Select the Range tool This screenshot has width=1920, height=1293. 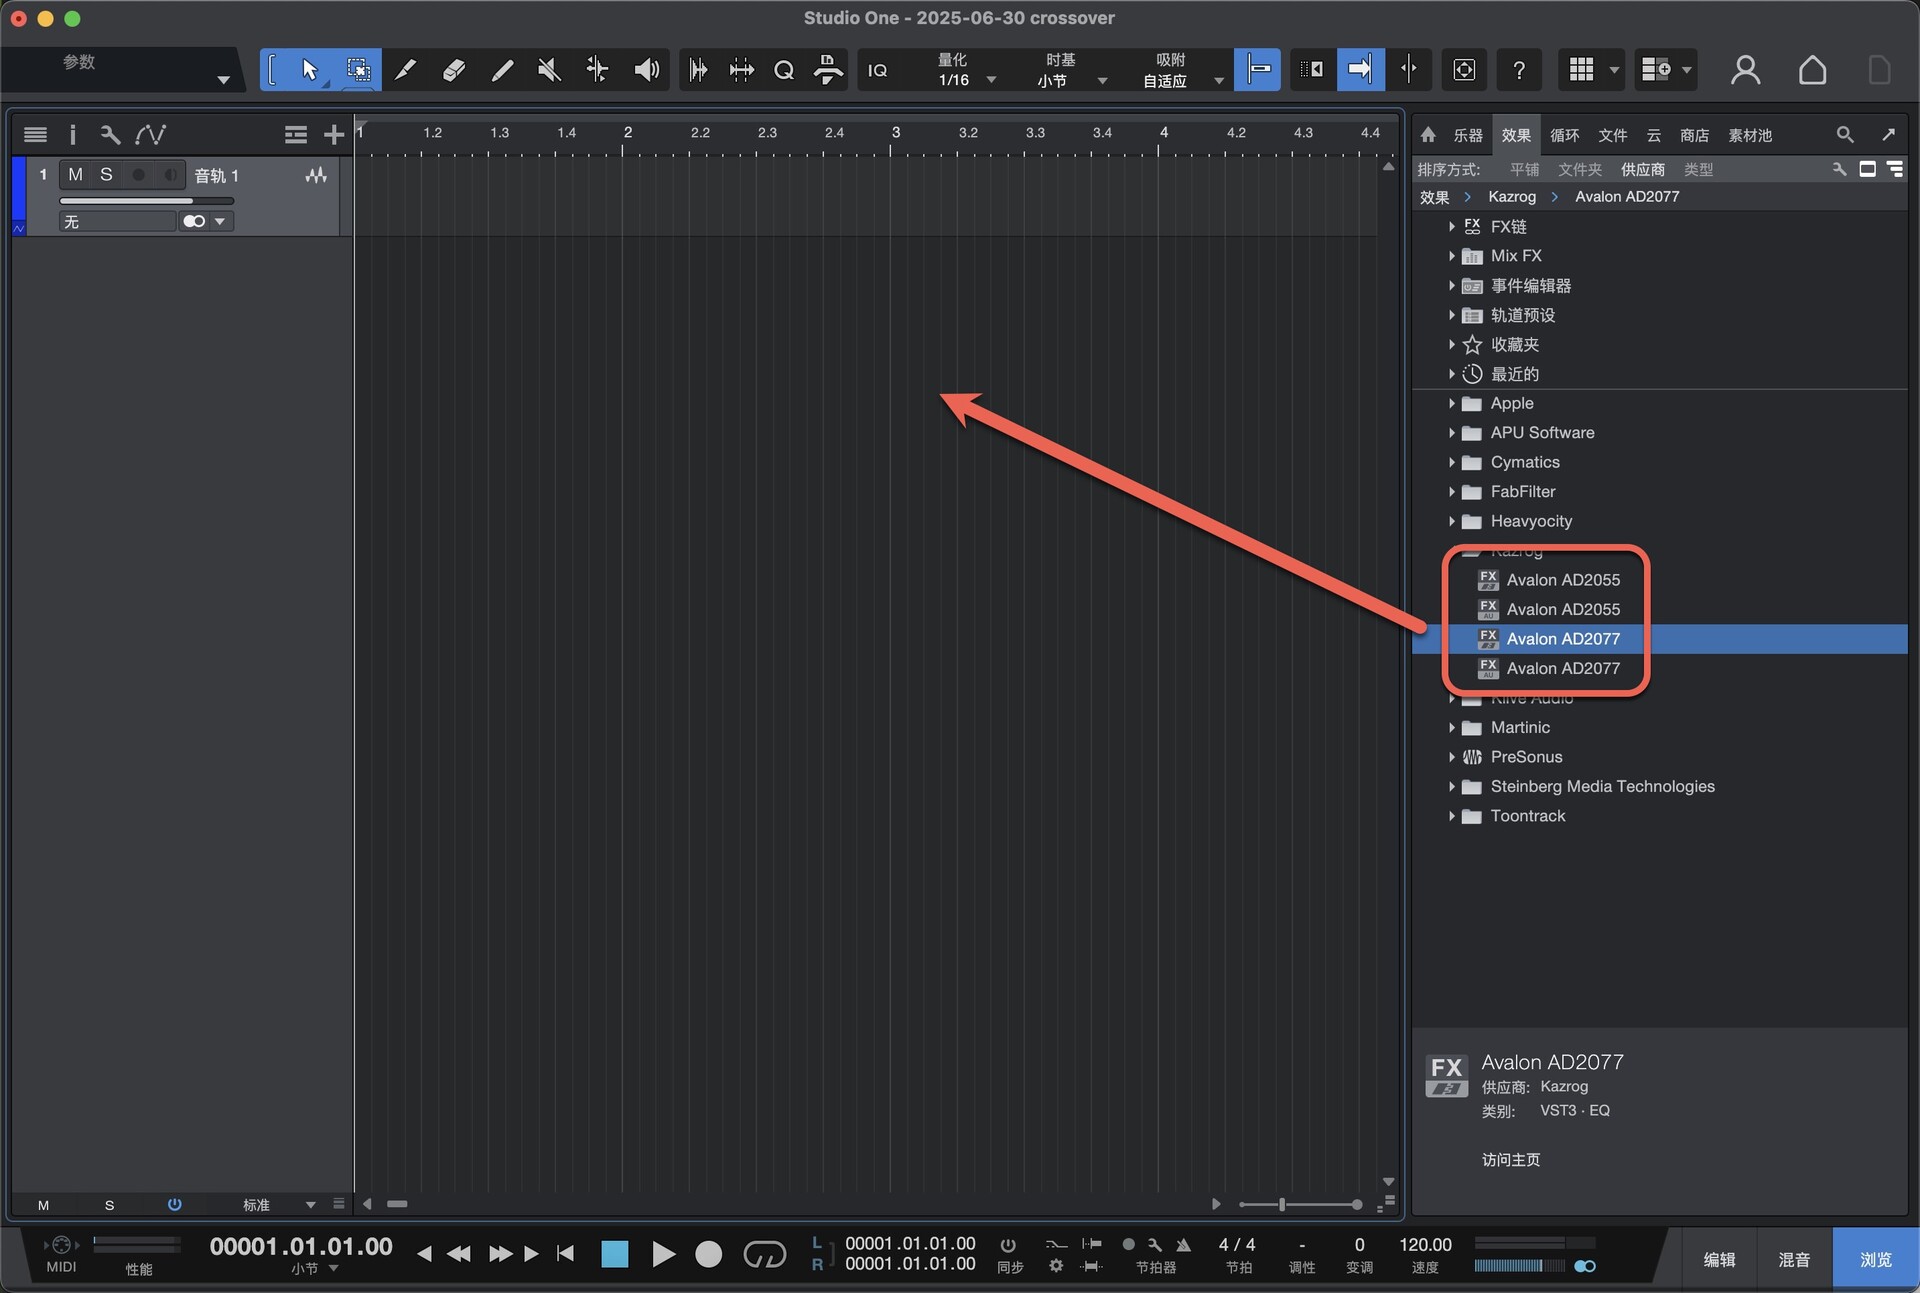point(357,70)
